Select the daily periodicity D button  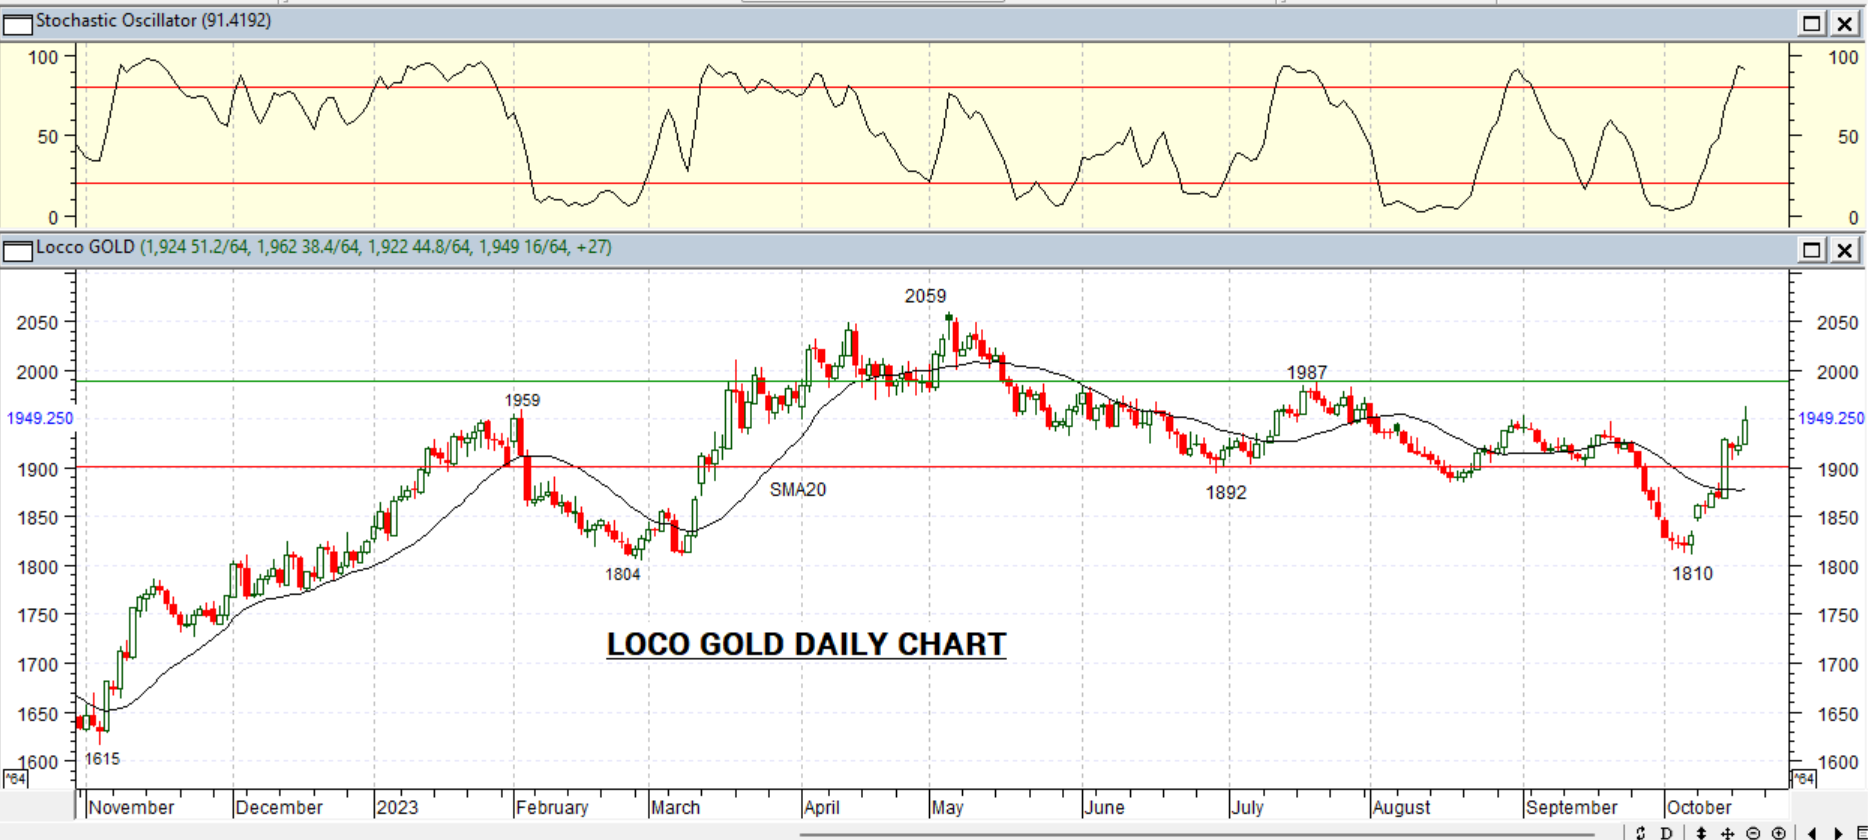point(1666,832)
